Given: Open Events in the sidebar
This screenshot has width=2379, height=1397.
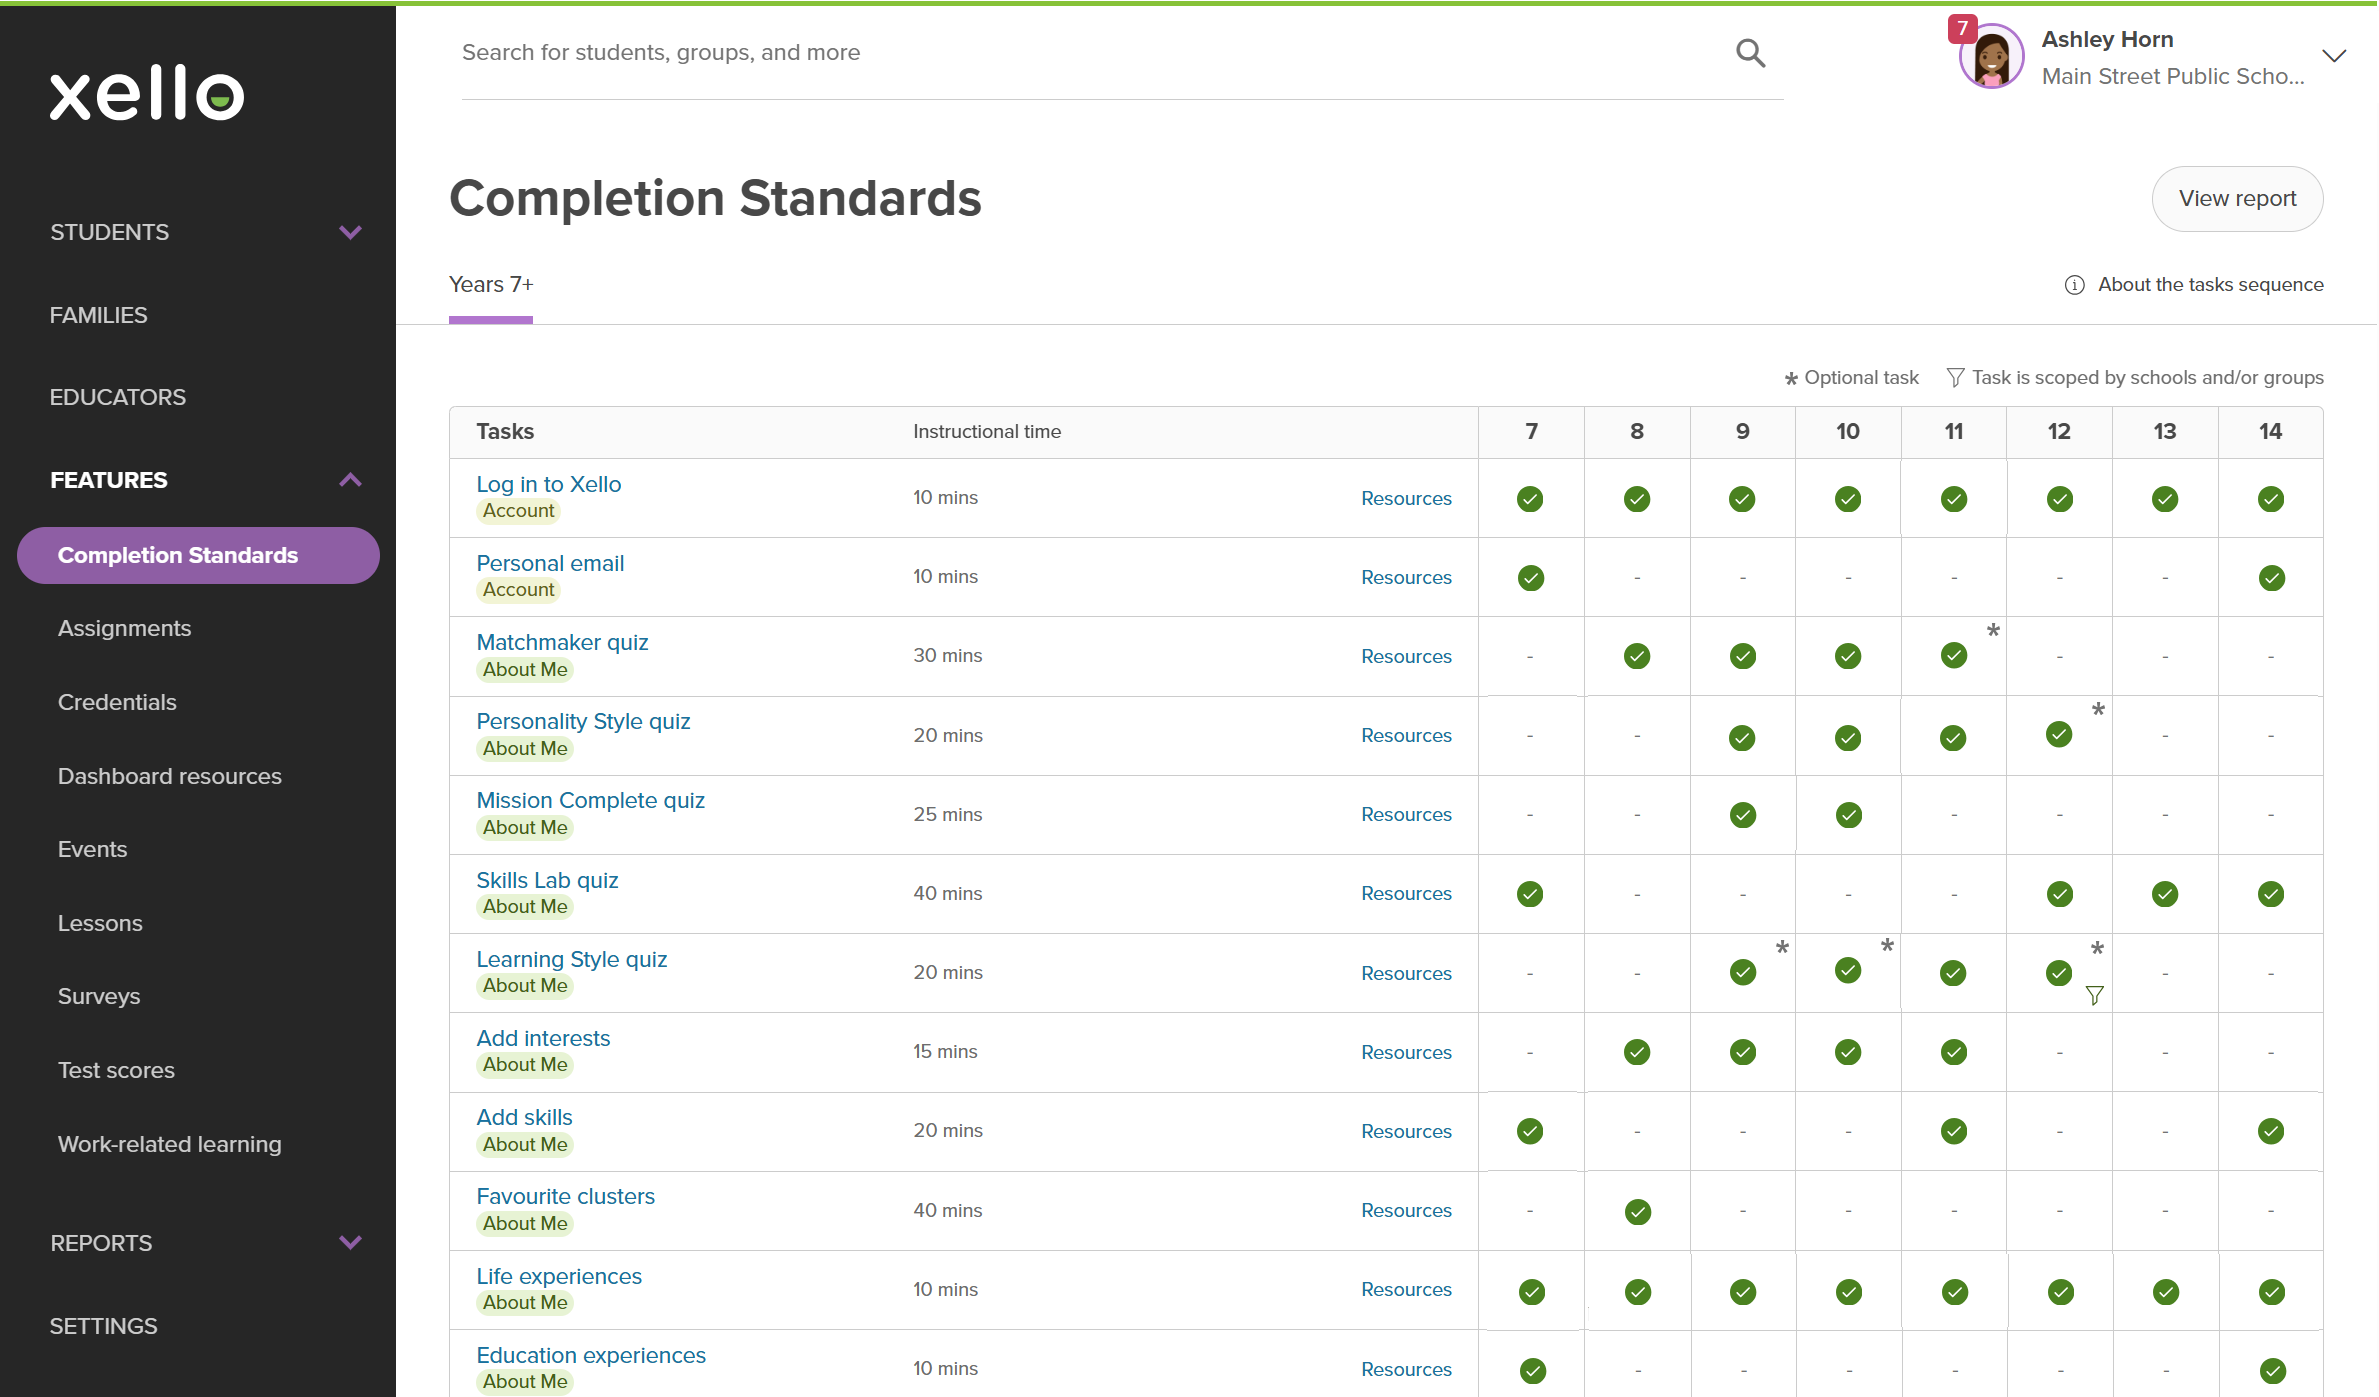Looking at the screenshot, I should coord(92,849).
